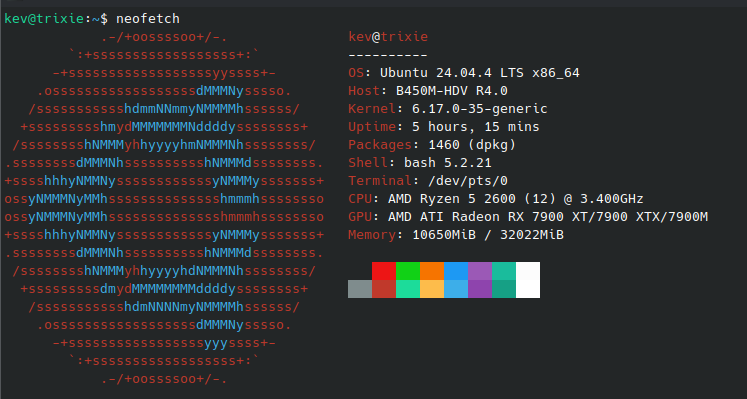Click the 'GPU' label
This screenshot has width=747, height=399.
[x=360, y=217]
